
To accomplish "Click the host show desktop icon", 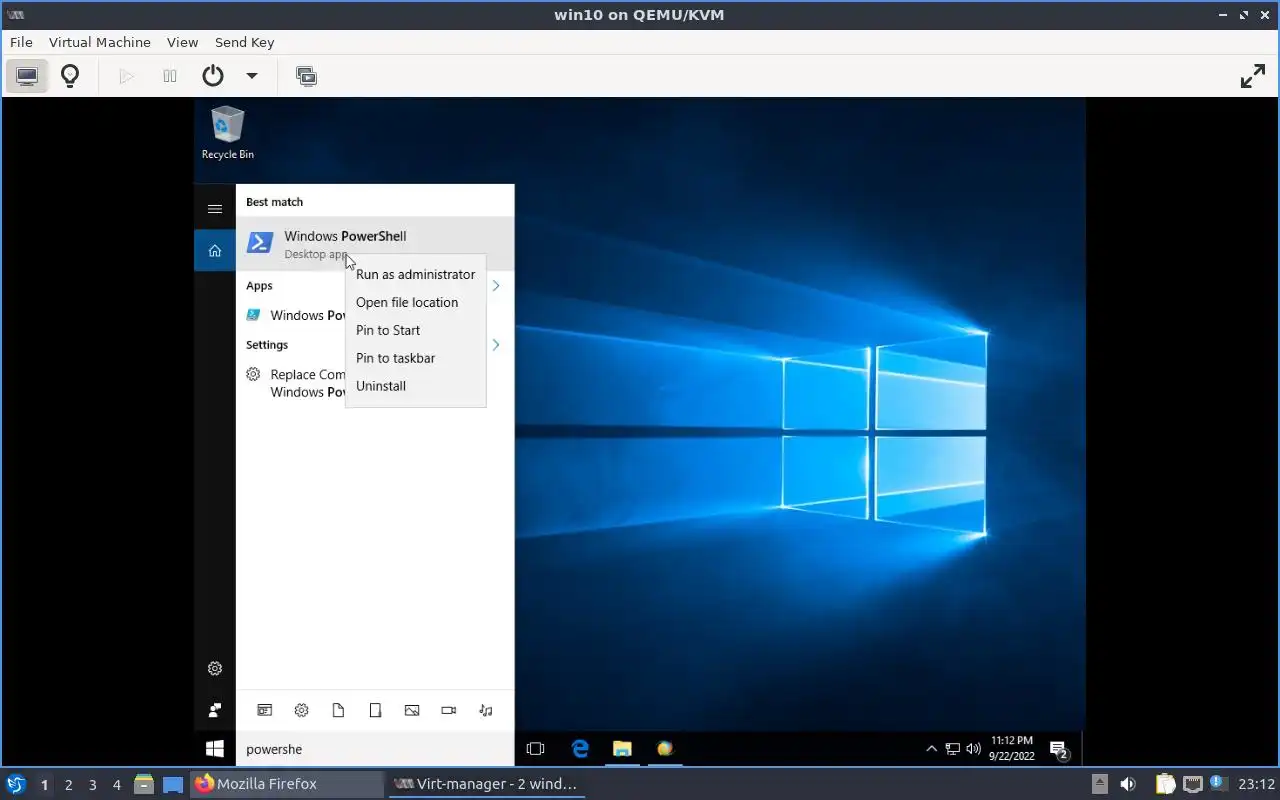I will [173, 784].
